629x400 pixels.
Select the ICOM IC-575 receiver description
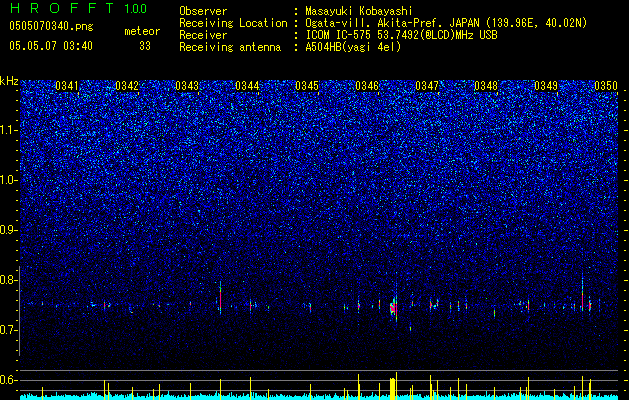(402, 35)
